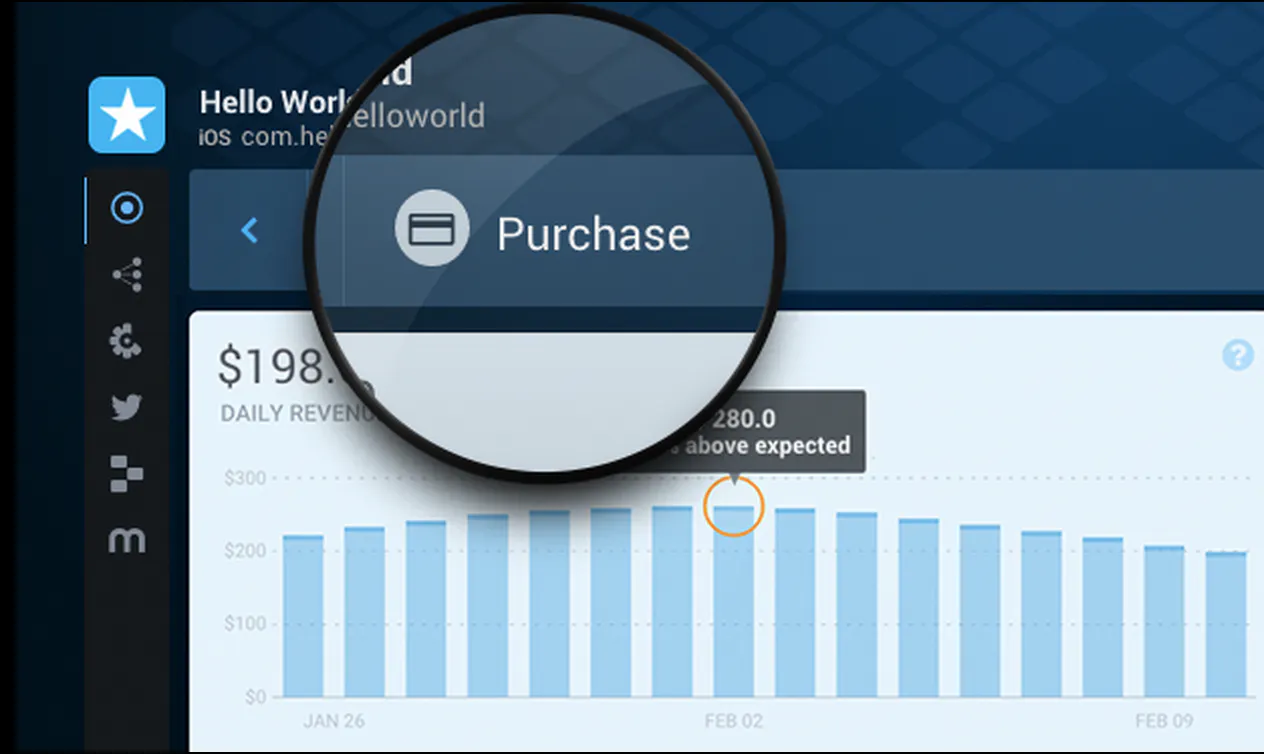The width and height of the screenshot is (1264, 754).
Task: Click the $100 y-axis label
Action: pos(246,624)
